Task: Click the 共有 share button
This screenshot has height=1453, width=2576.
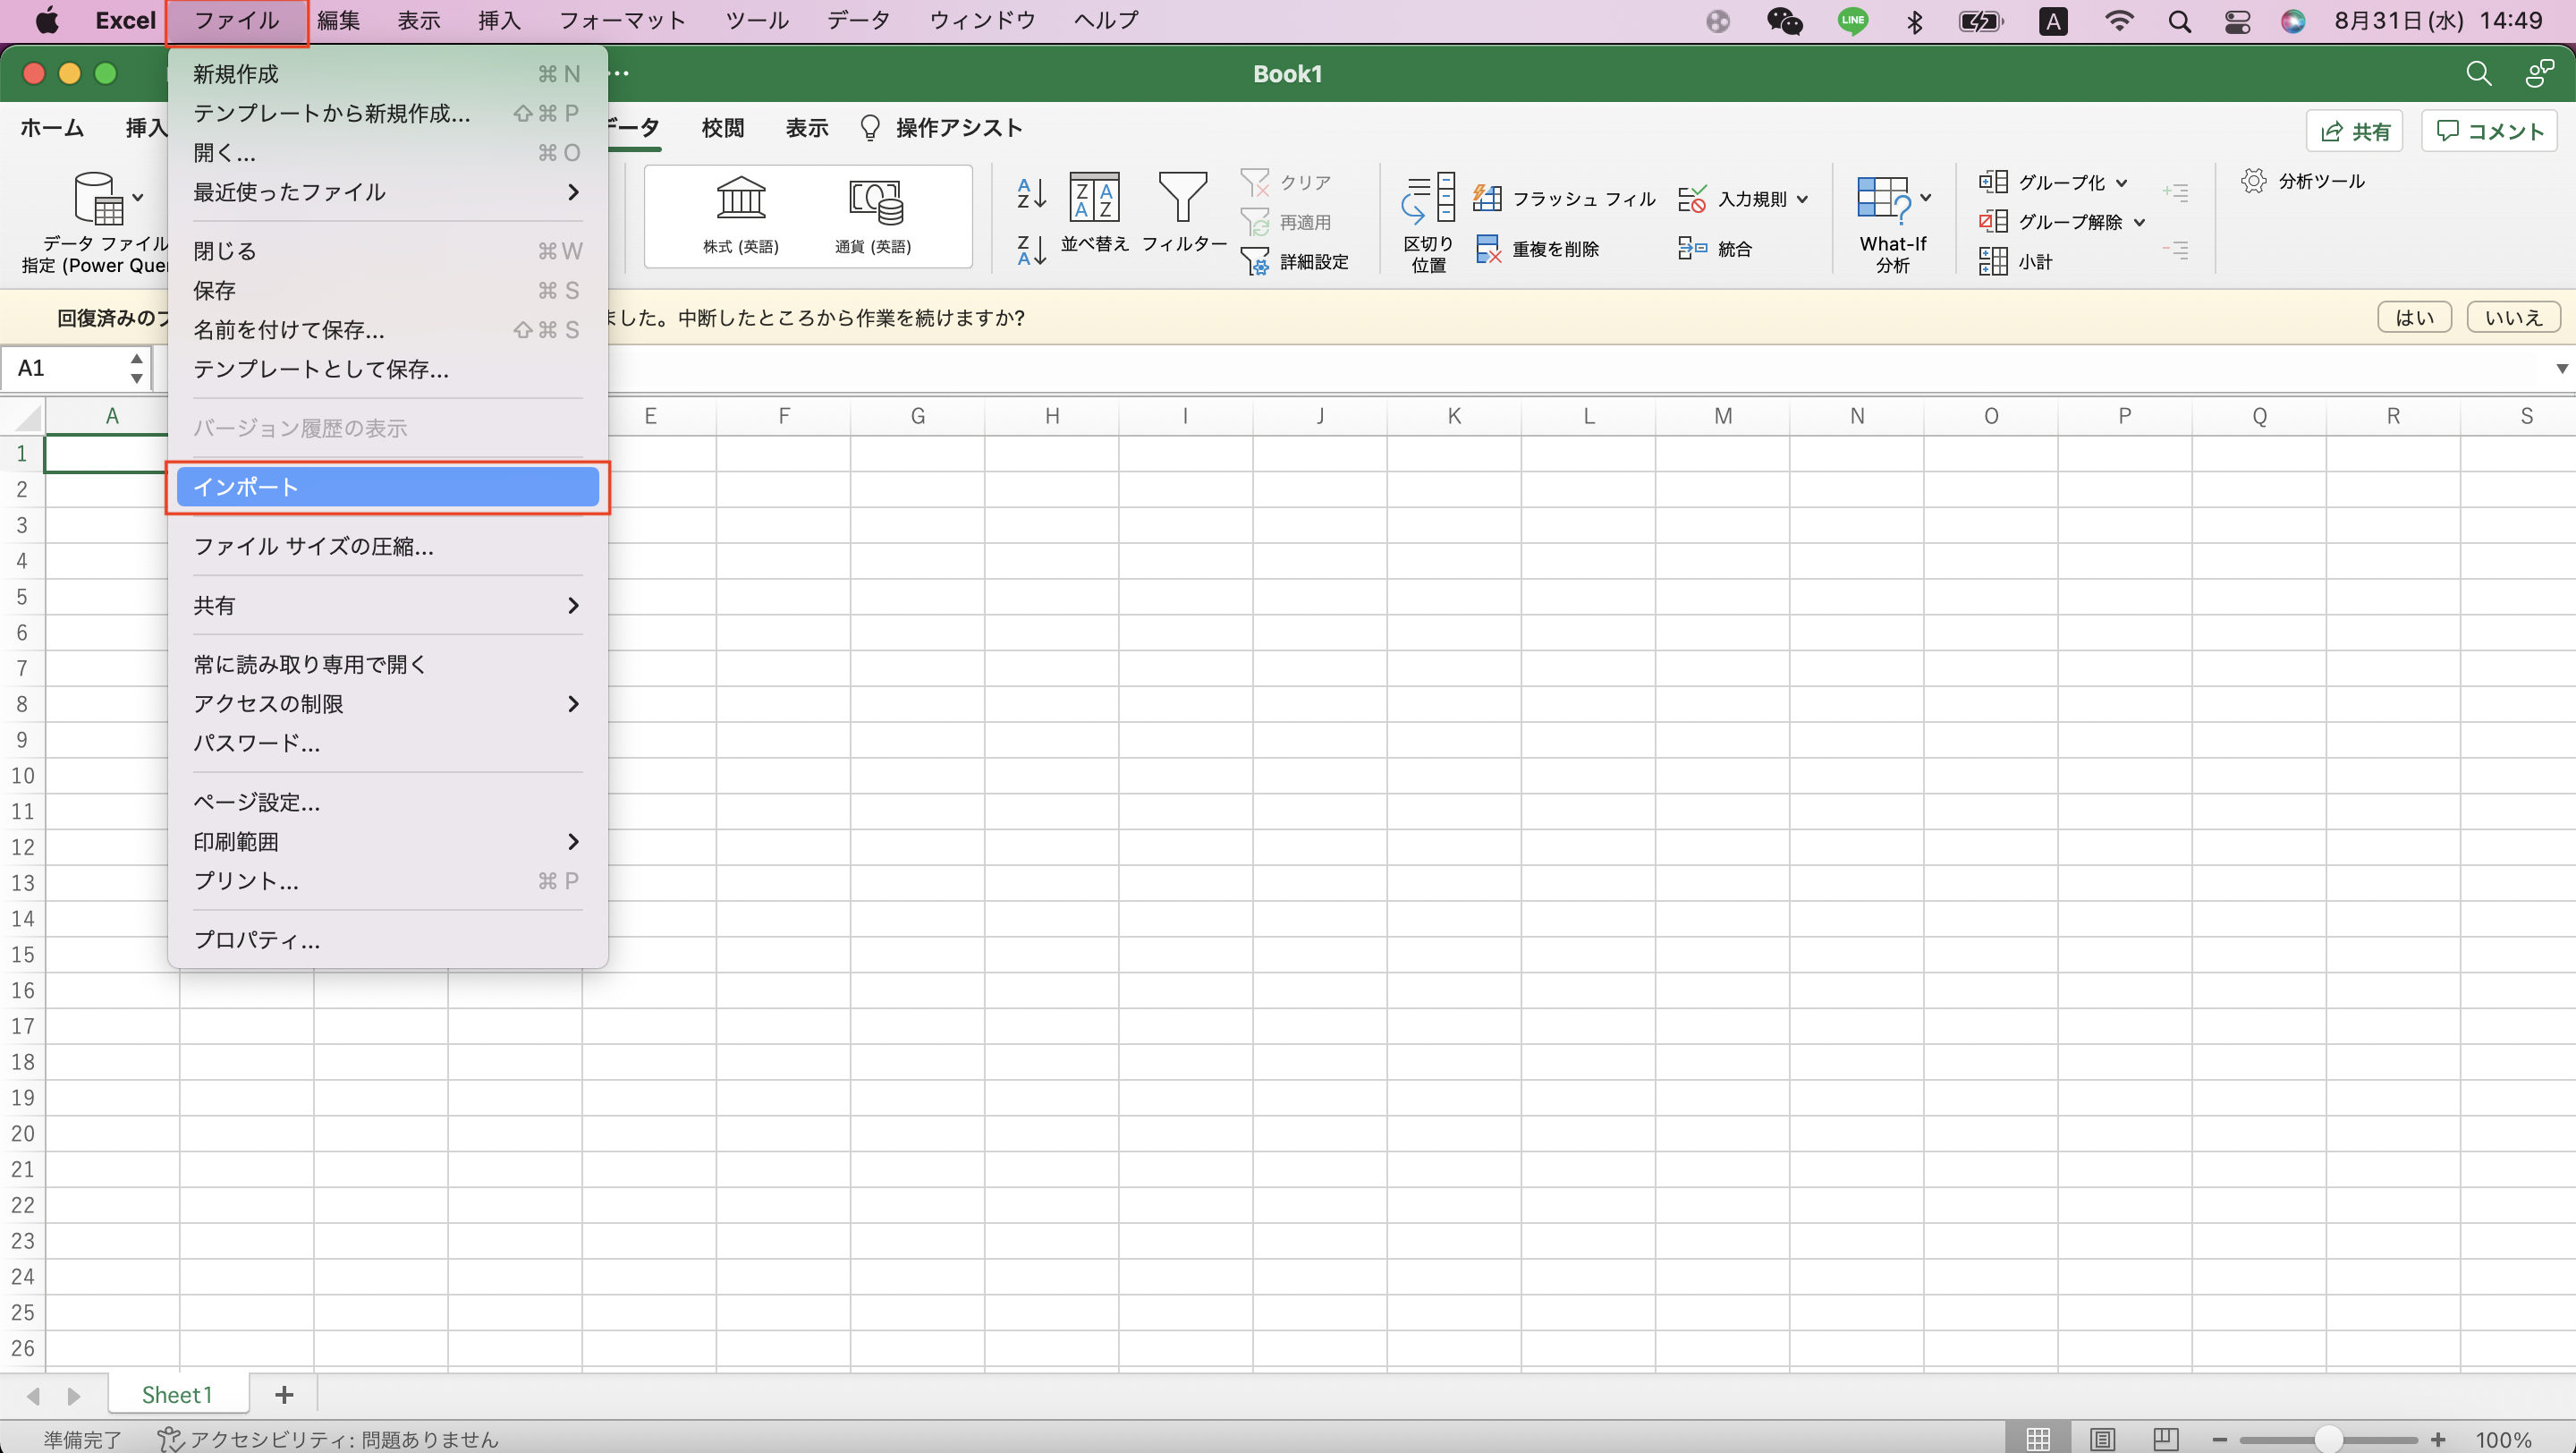Action: coord(2354,131)
